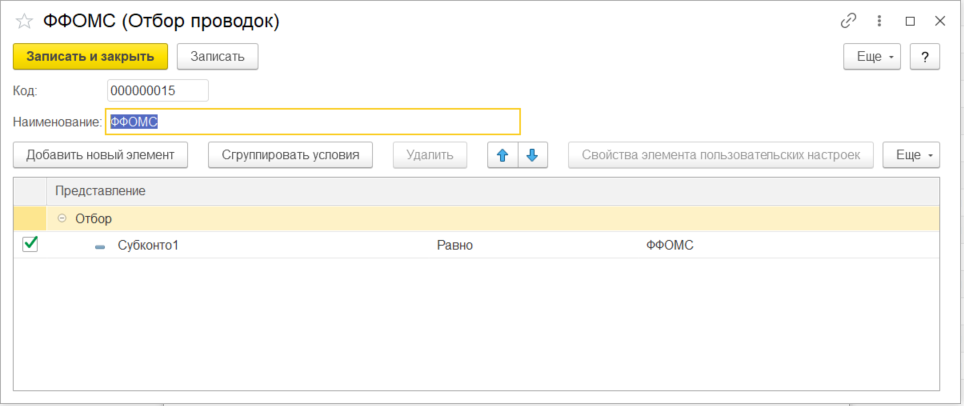Select the Равно comparison cell
The image size is (964, 406).
point(454,245)
